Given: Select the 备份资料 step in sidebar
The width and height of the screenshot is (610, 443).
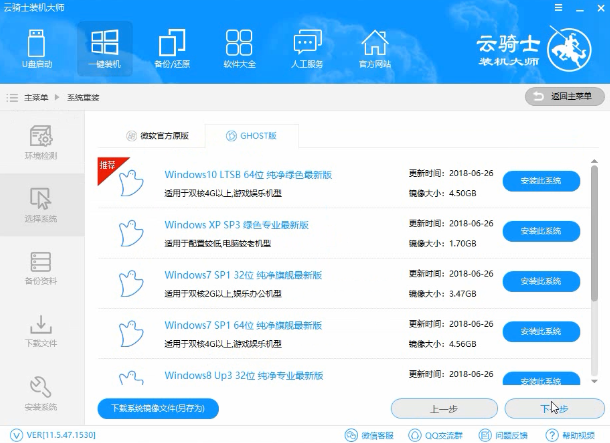Looking at the screenshot, I should (x=41, y=268).
